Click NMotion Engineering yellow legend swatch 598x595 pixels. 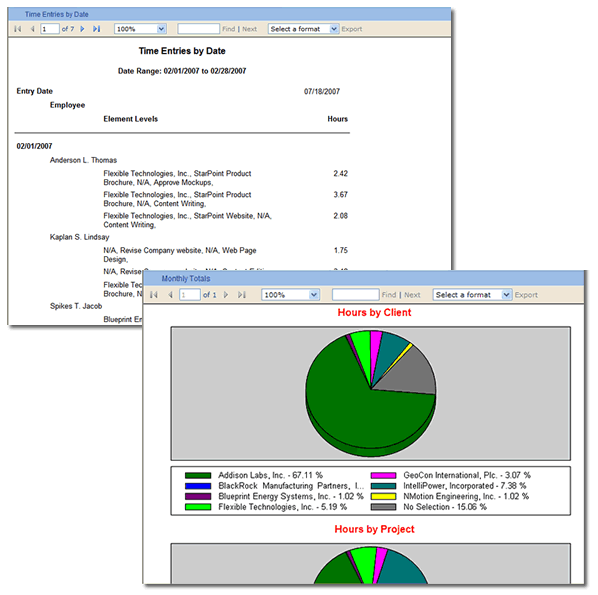coord(383,497)
